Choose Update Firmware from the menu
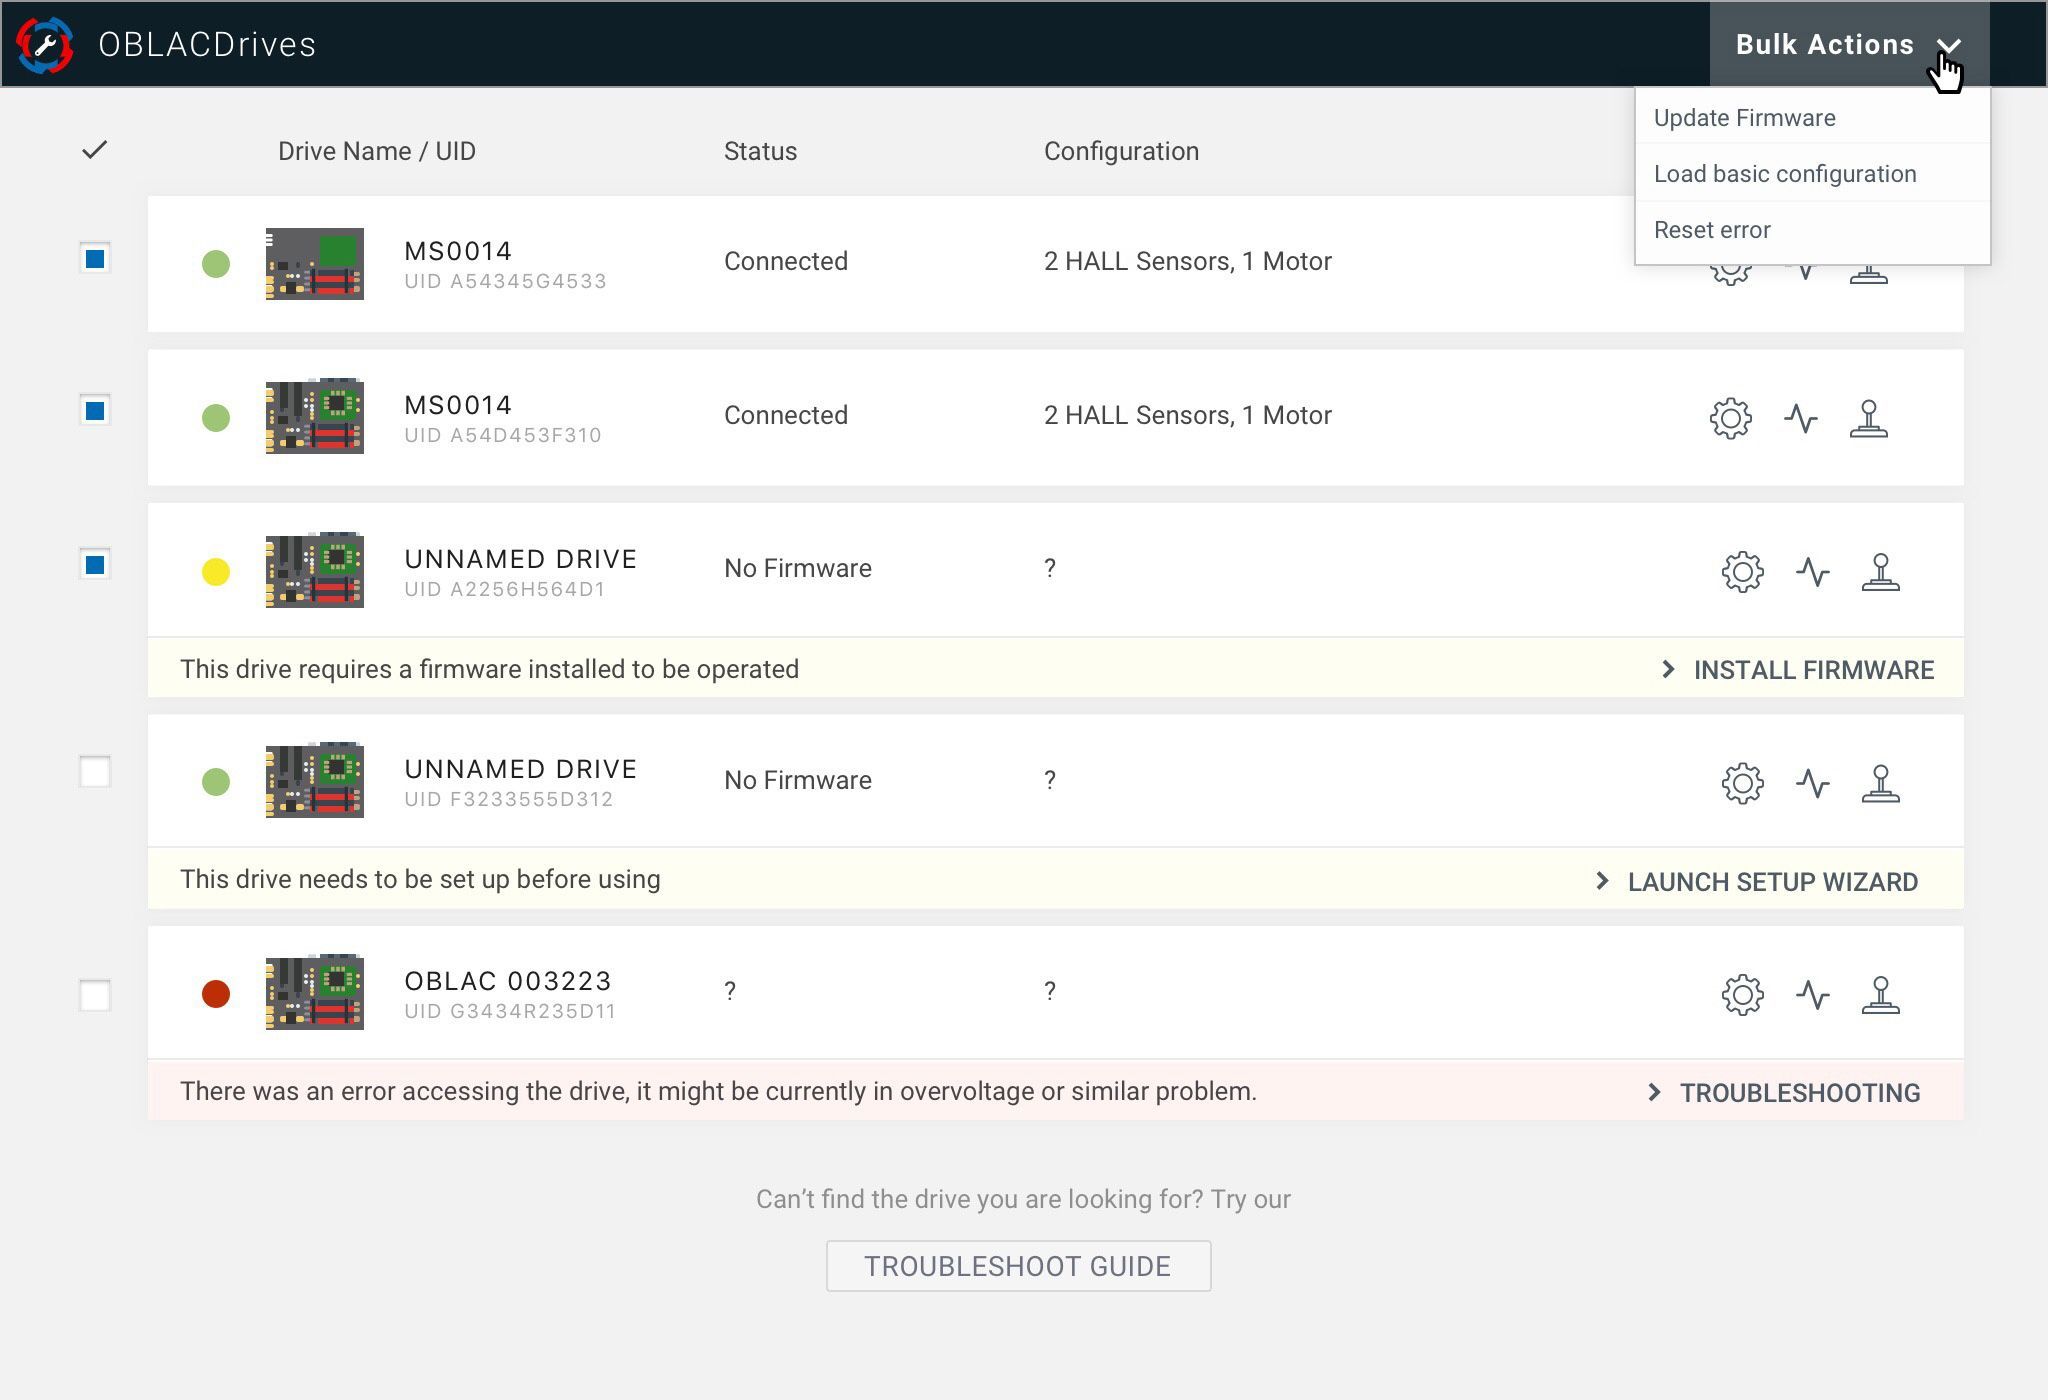This screenshot has height=1400, width=2048. [x=1744, y=118]
